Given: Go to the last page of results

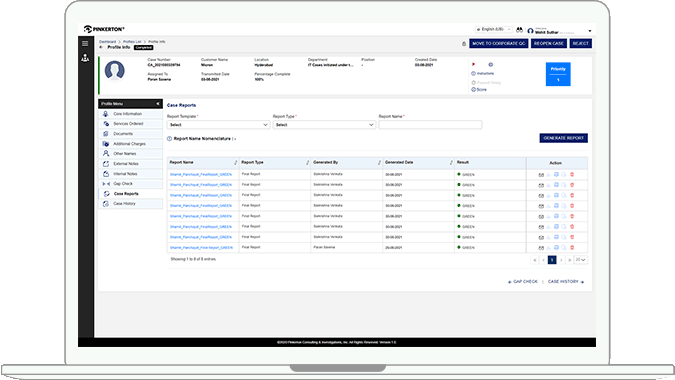Looking at the screenshot, I should 570,260.
